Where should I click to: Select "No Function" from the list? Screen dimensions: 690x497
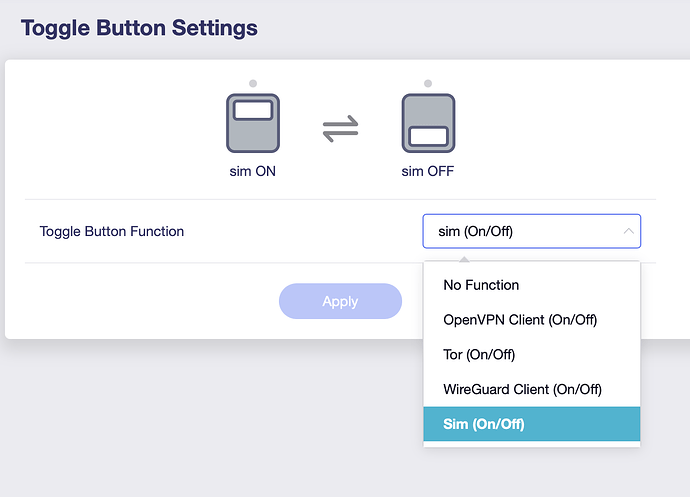click(x=481, y=285)
